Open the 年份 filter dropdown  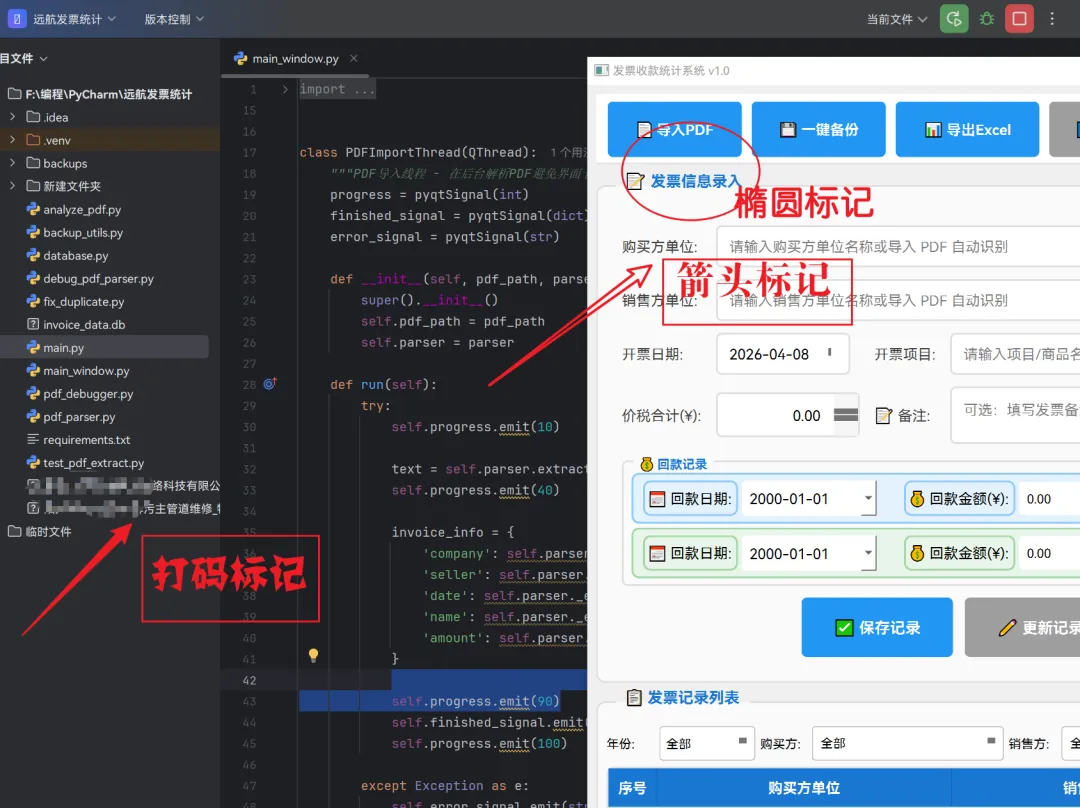(x=707, y=743)
